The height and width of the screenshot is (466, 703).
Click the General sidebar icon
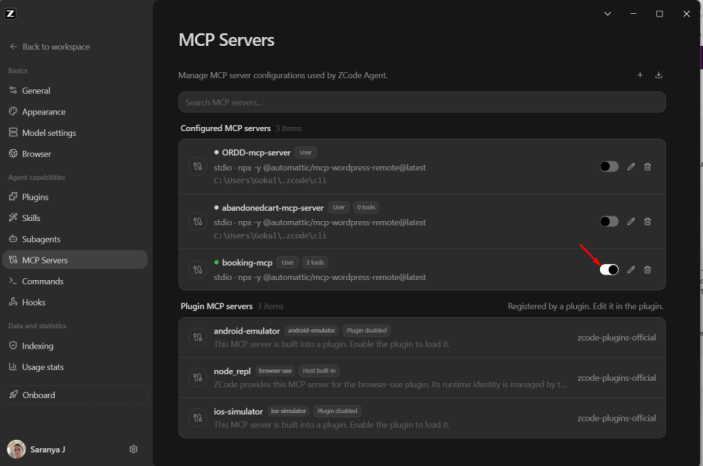point(13,90)
